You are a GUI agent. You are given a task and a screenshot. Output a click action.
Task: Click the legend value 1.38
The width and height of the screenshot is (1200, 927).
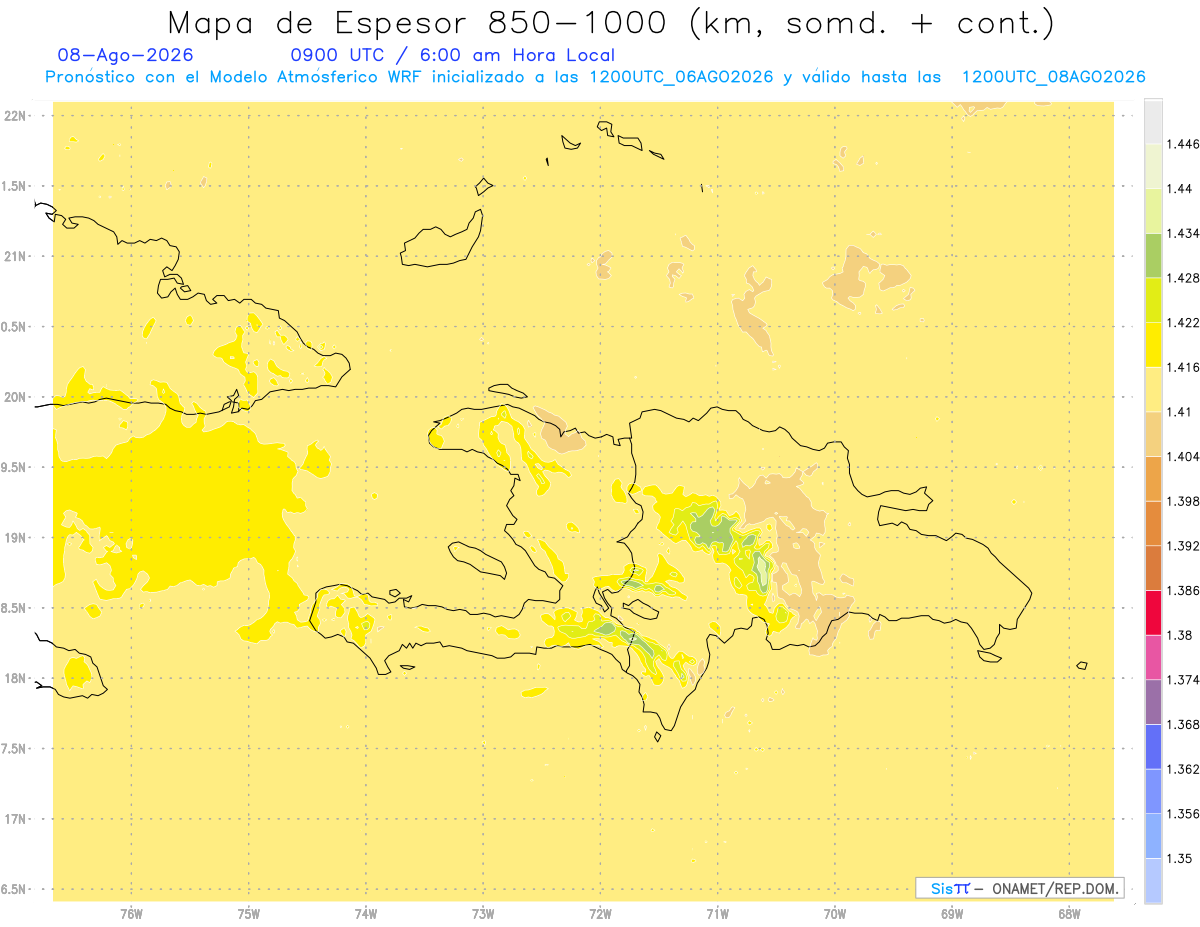[1180, 635]
